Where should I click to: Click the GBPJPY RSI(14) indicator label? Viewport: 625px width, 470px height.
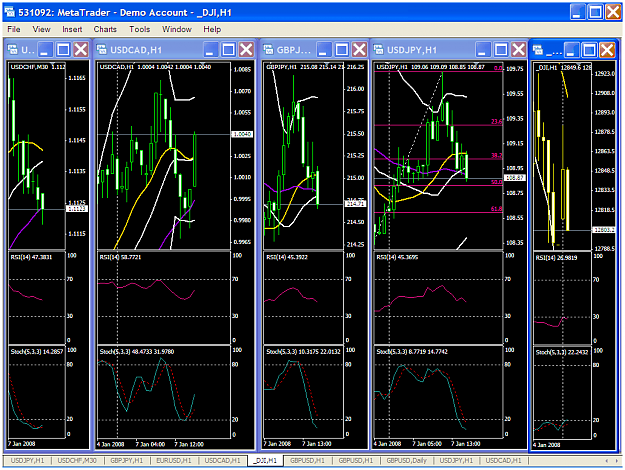[x=287, y=257]
